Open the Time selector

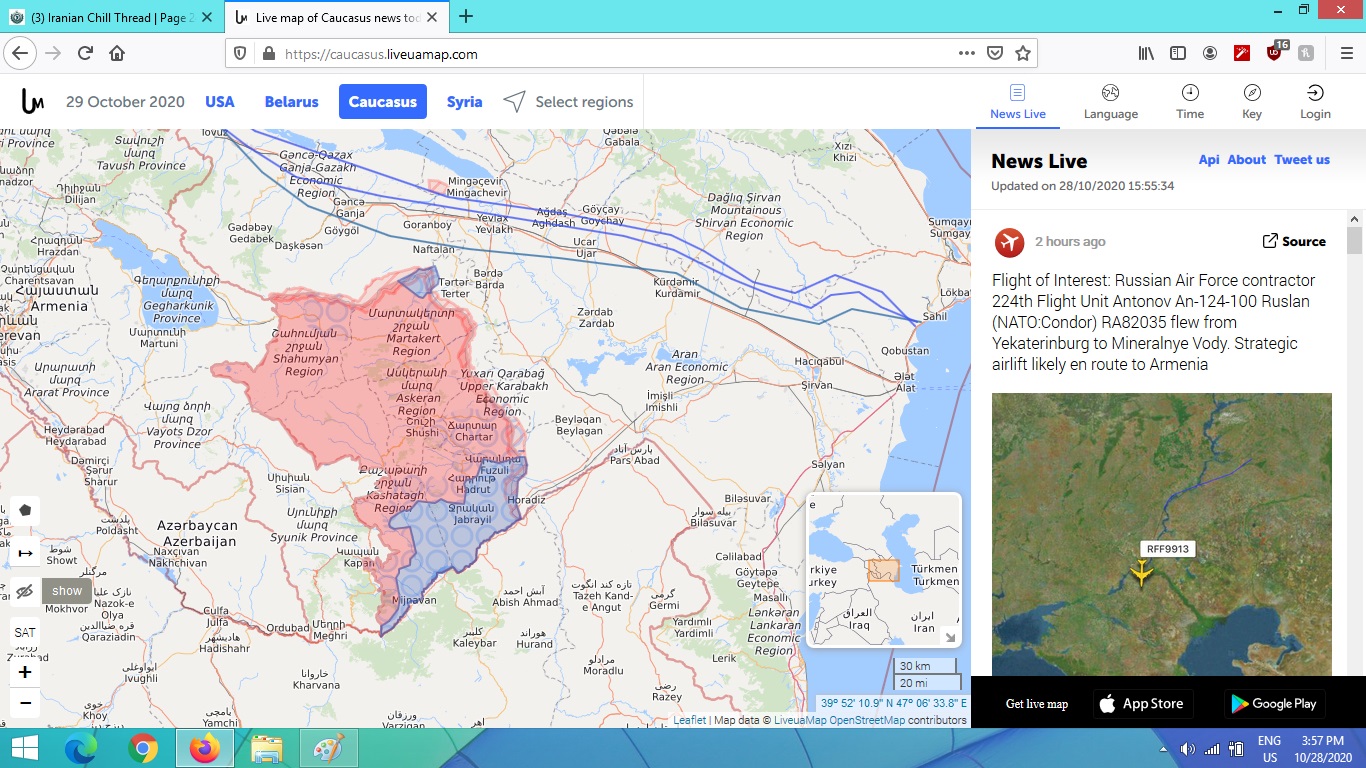[1190, 102]
